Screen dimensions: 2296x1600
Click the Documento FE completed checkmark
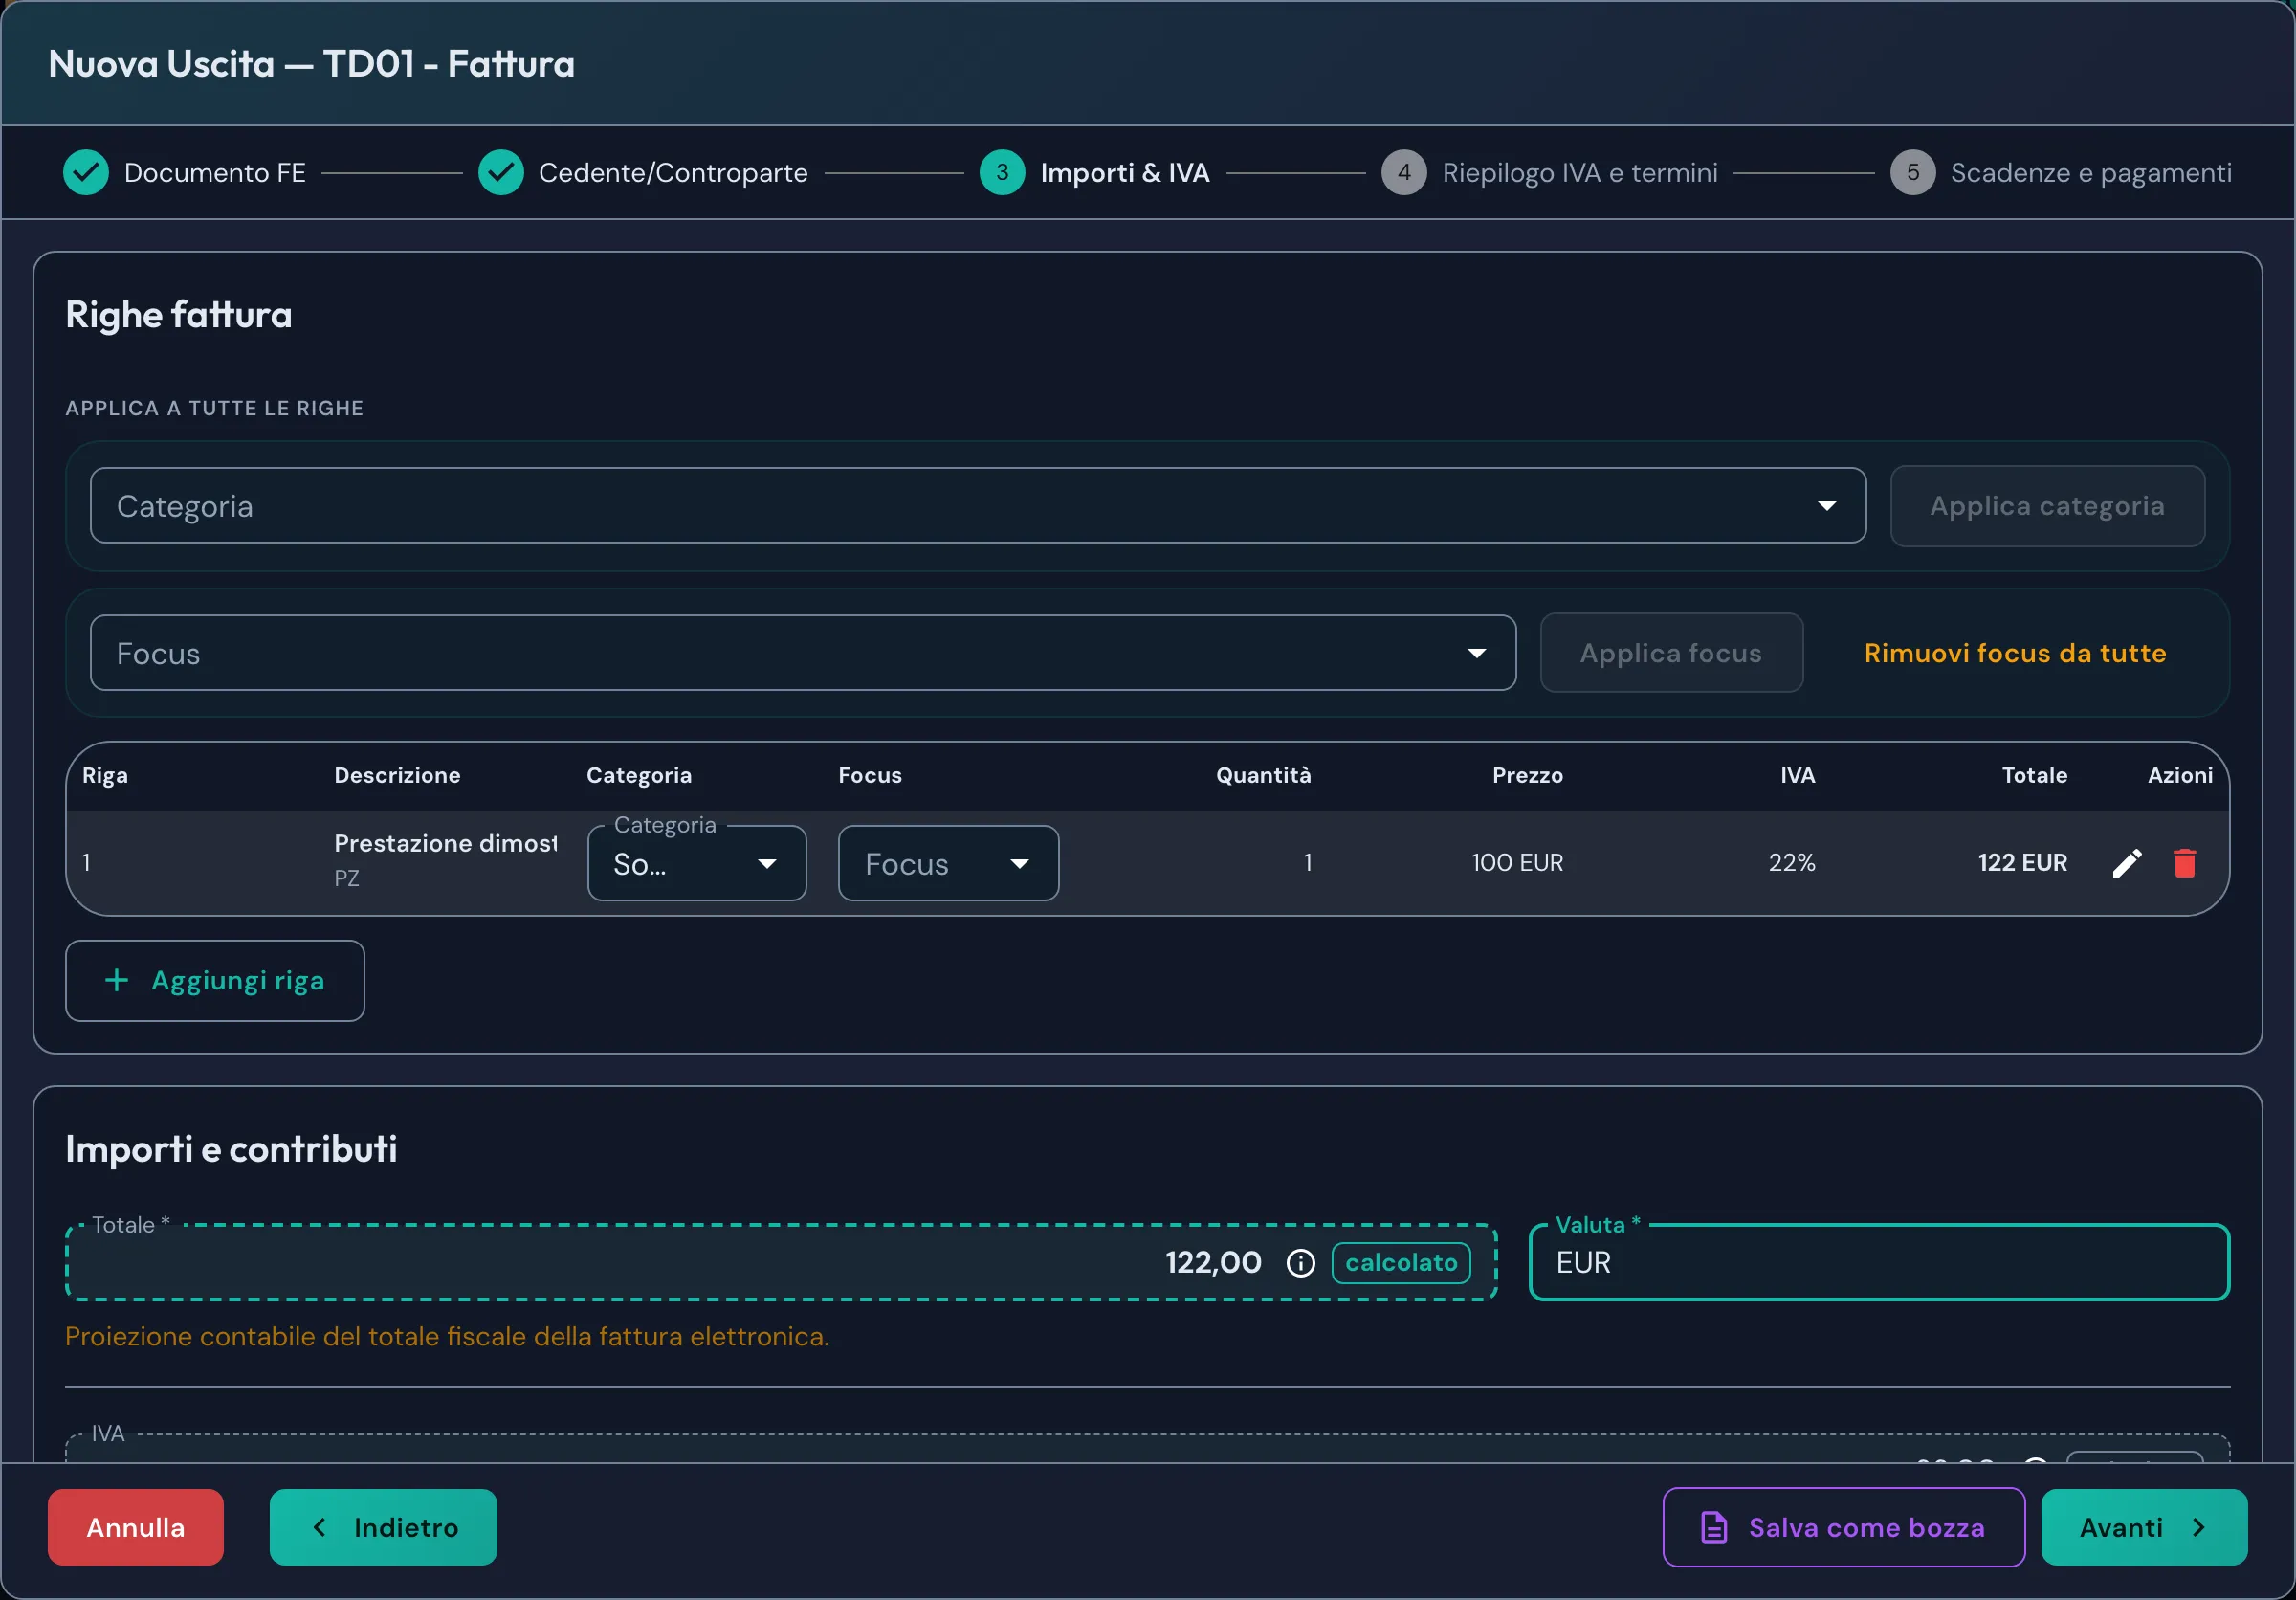[86, 172]
